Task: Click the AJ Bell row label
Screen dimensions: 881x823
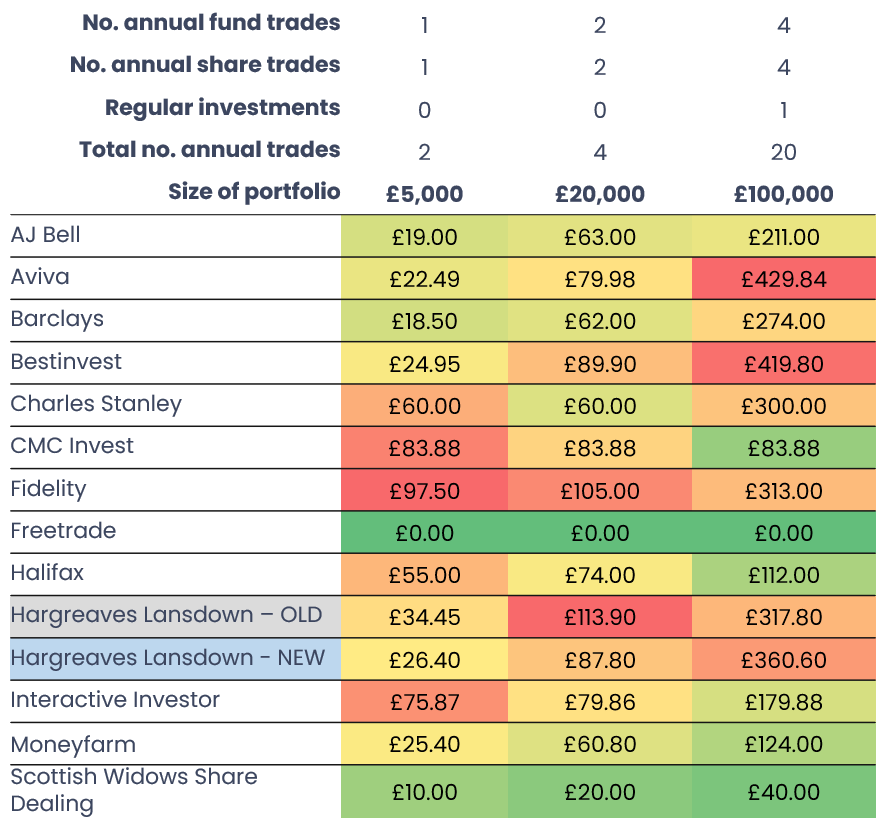Action: click(x=46, y=236)
